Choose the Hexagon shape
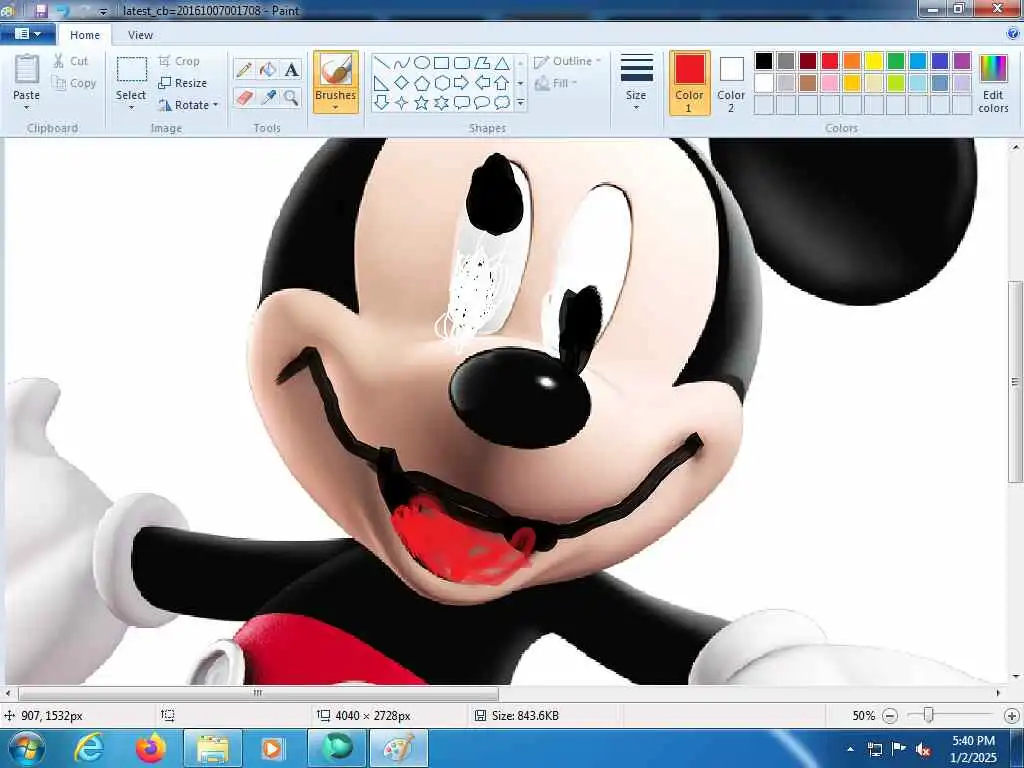 point(441,83)
